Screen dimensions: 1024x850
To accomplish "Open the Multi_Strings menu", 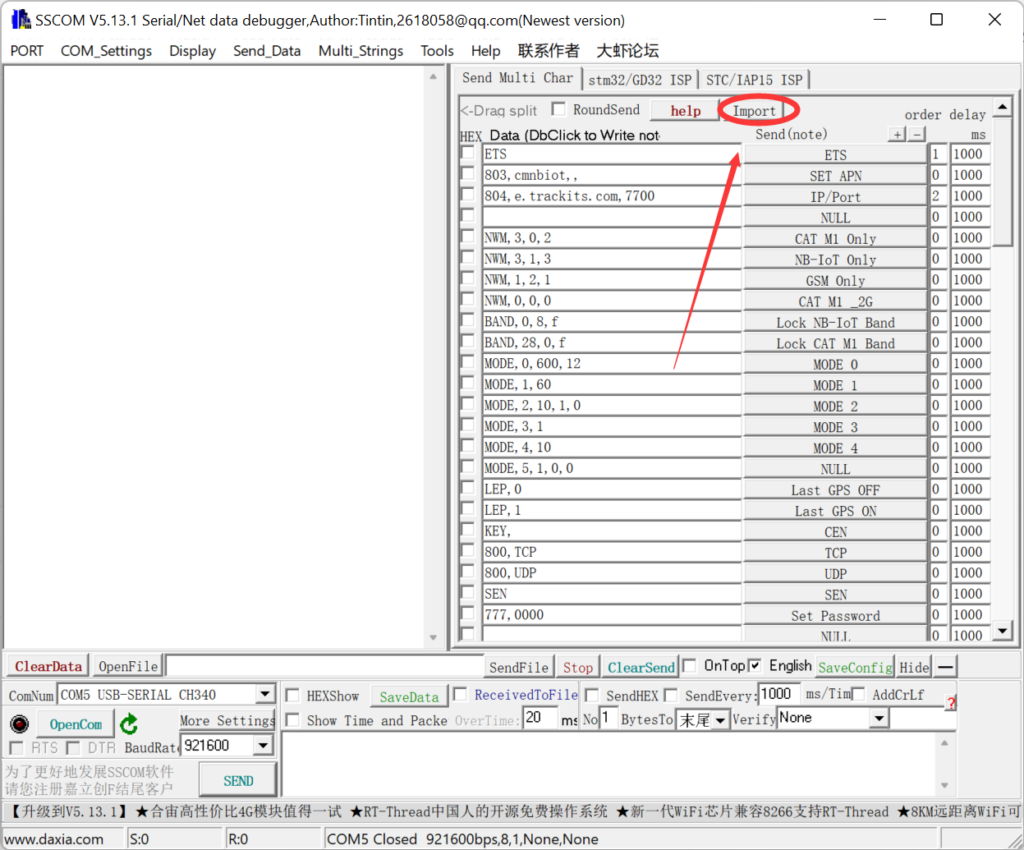I will click(x=360, y=50).
